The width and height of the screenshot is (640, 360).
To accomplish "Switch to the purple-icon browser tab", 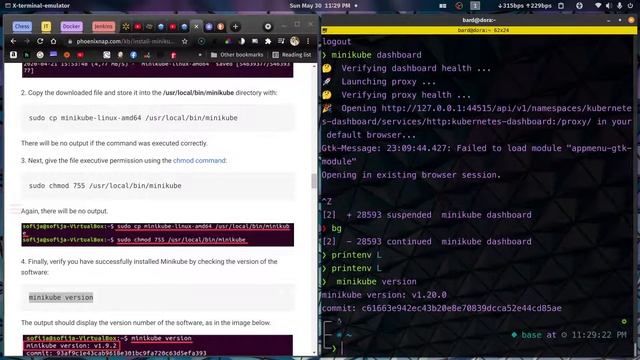I will (209, 27).
